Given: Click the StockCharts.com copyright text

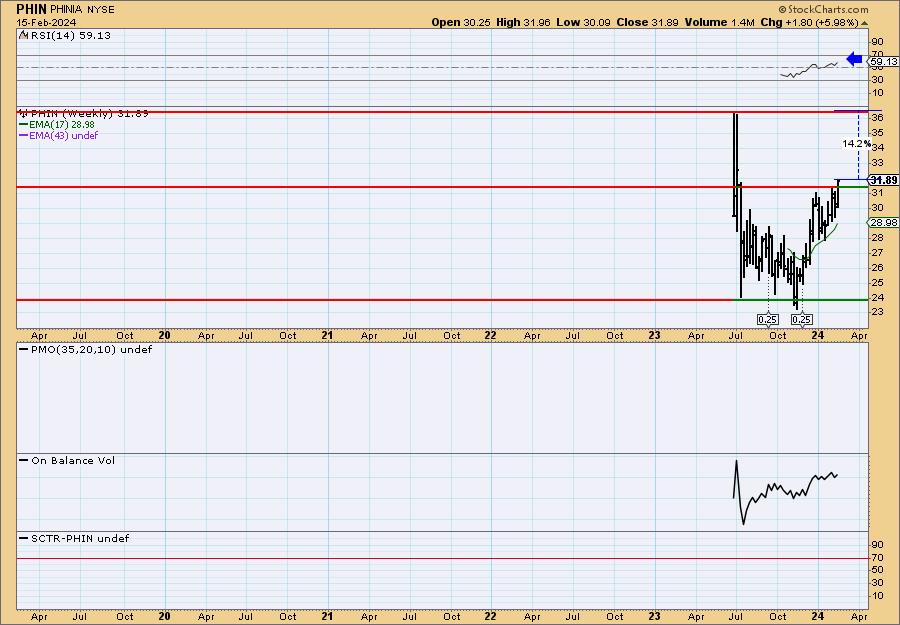Looking at the screenshot, I should 823,9.
